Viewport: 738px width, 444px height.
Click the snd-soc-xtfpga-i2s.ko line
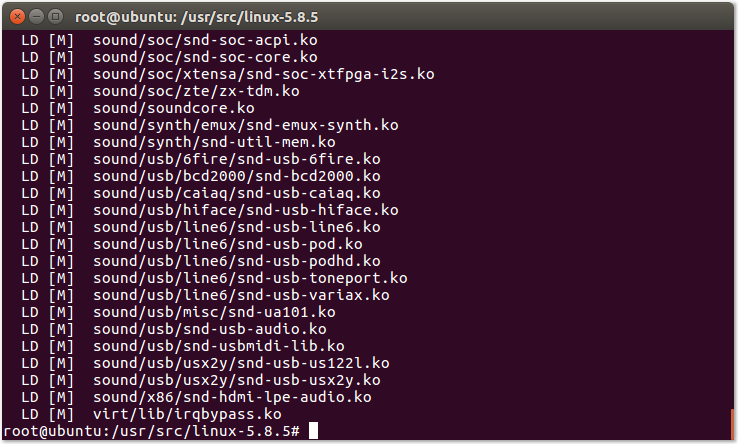(x=263, y=74)
